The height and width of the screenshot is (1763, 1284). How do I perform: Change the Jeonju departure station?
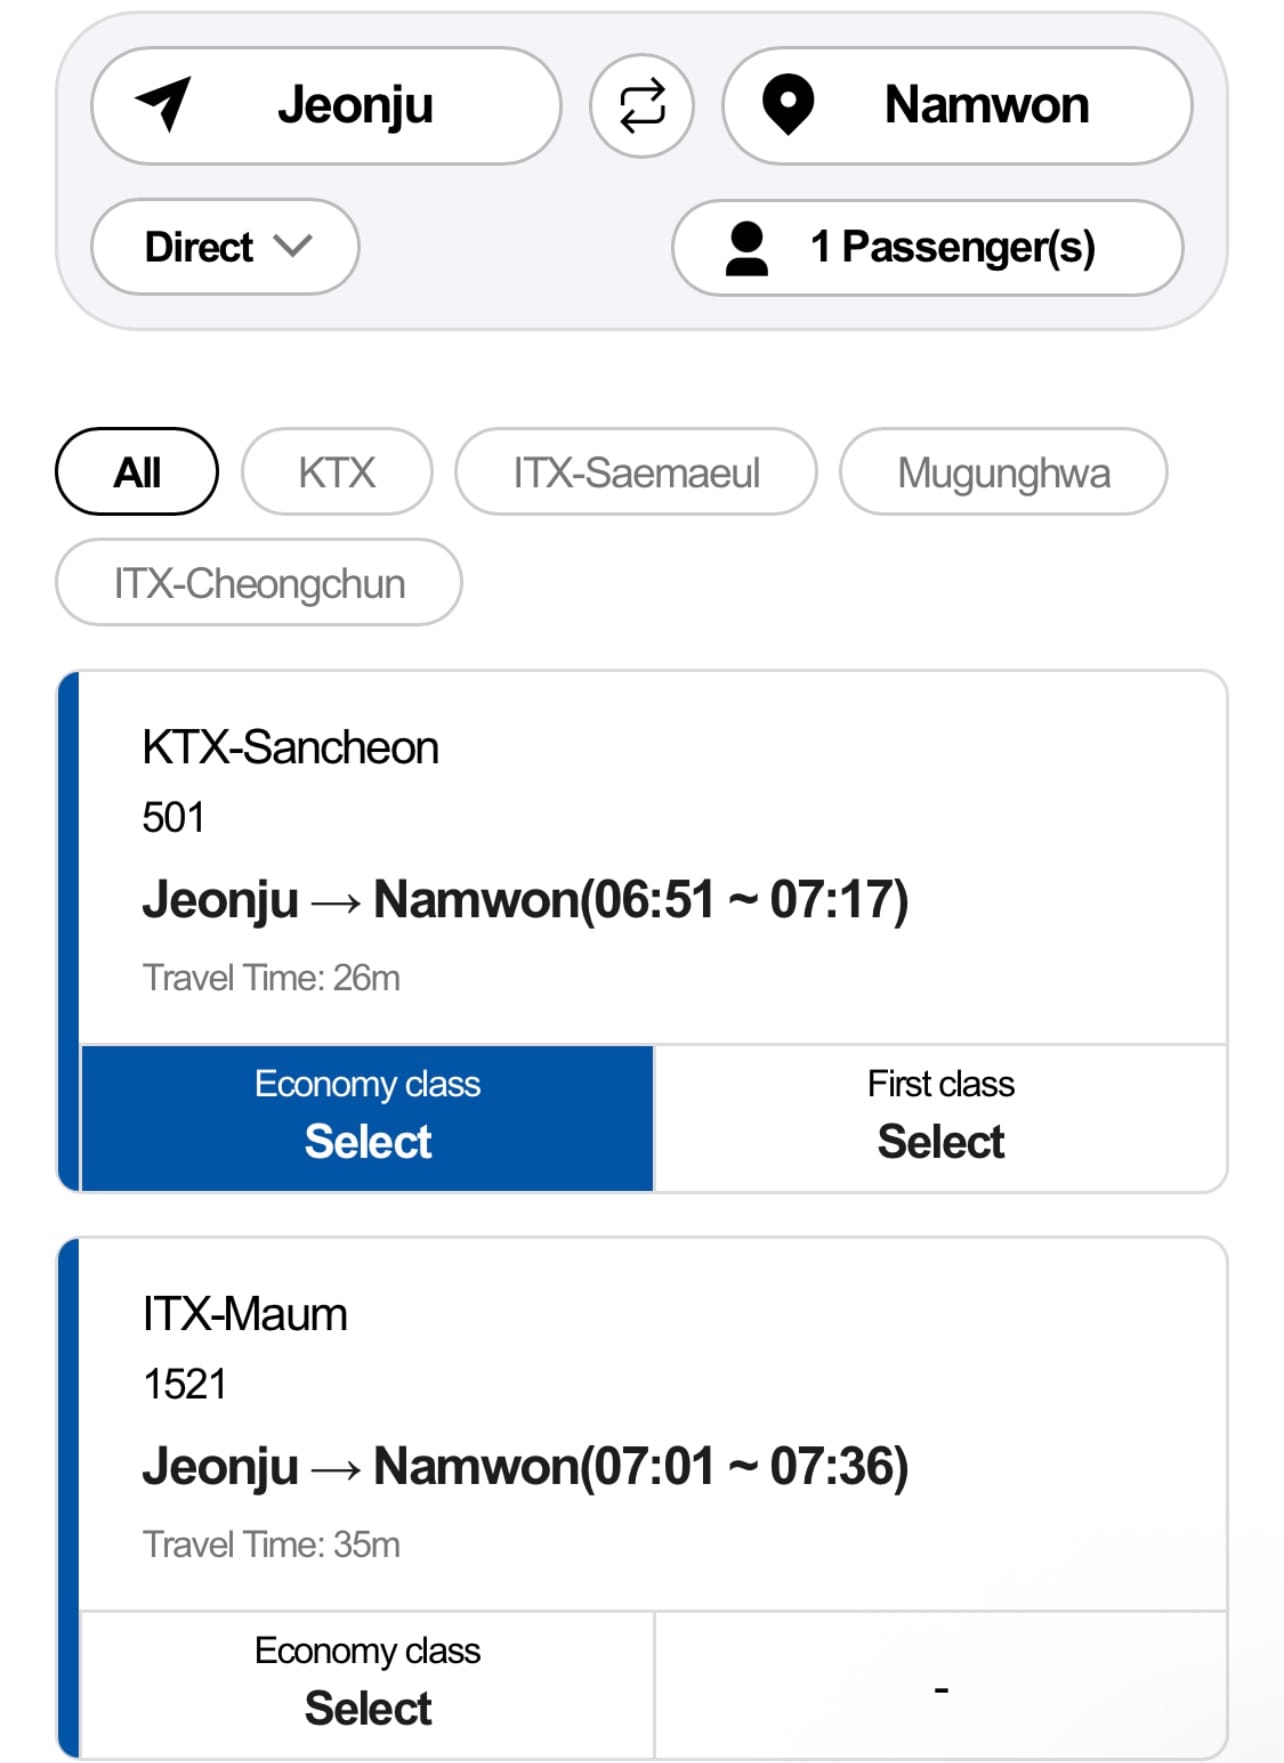[354, 106]
